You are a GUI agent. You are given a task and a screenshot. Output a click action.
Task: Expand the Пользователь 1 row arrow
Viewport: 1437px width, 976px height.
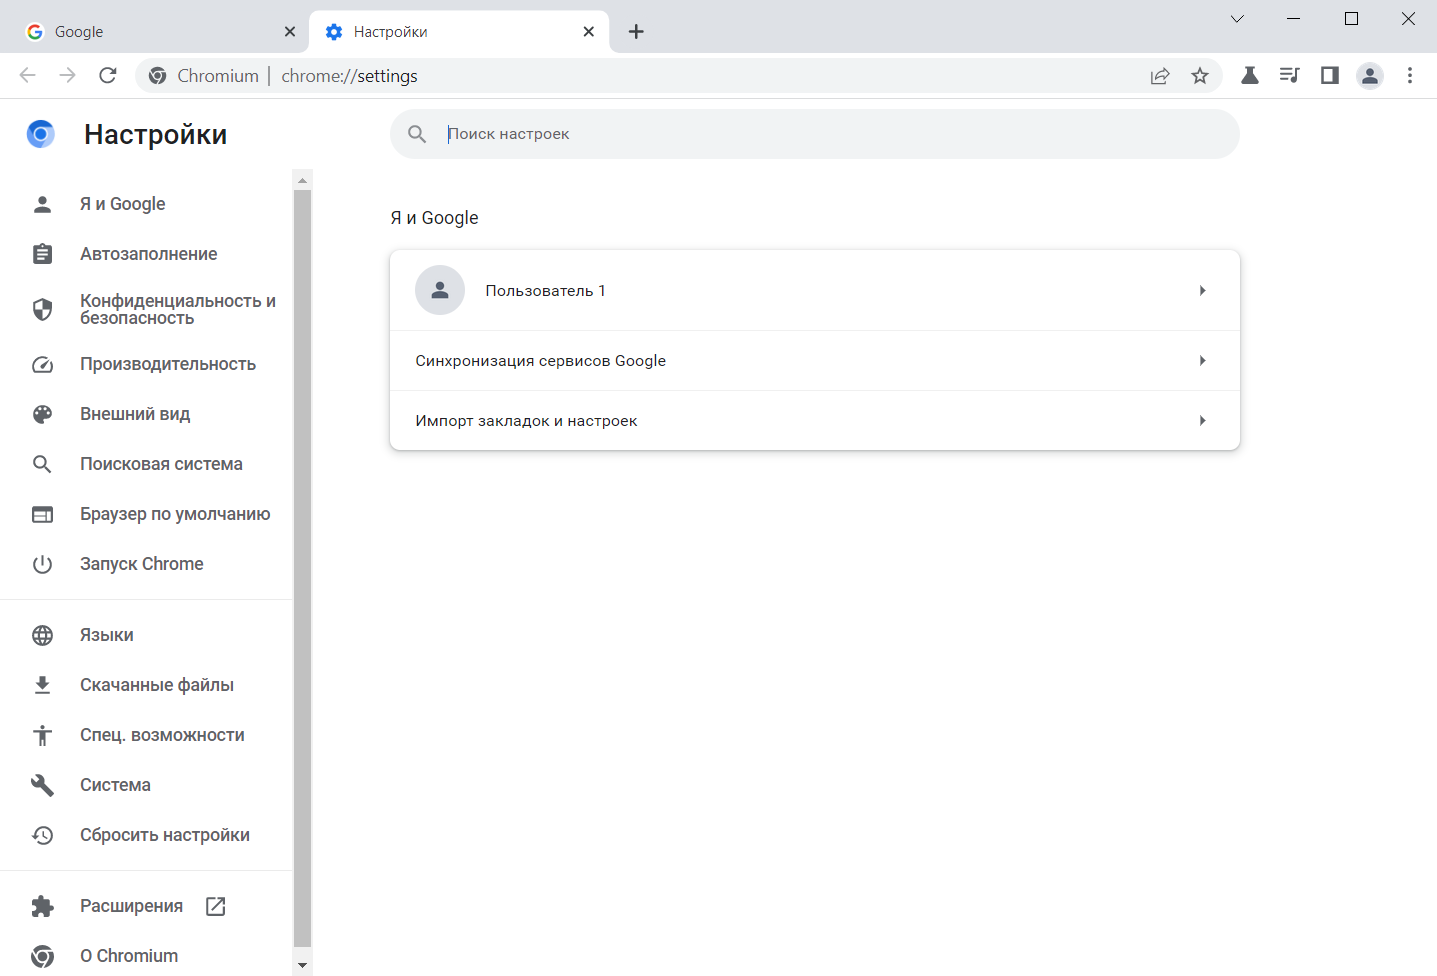[1202, 291]
